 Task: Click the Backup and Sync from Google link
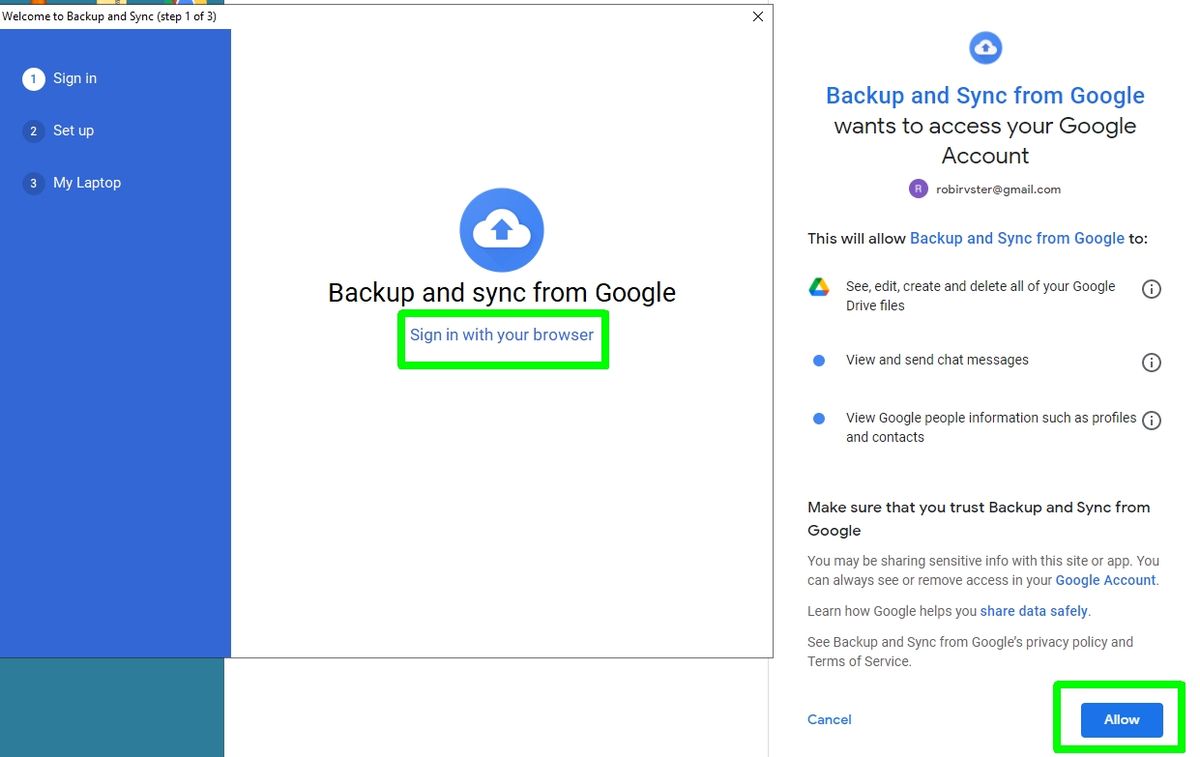[1017, 238]
